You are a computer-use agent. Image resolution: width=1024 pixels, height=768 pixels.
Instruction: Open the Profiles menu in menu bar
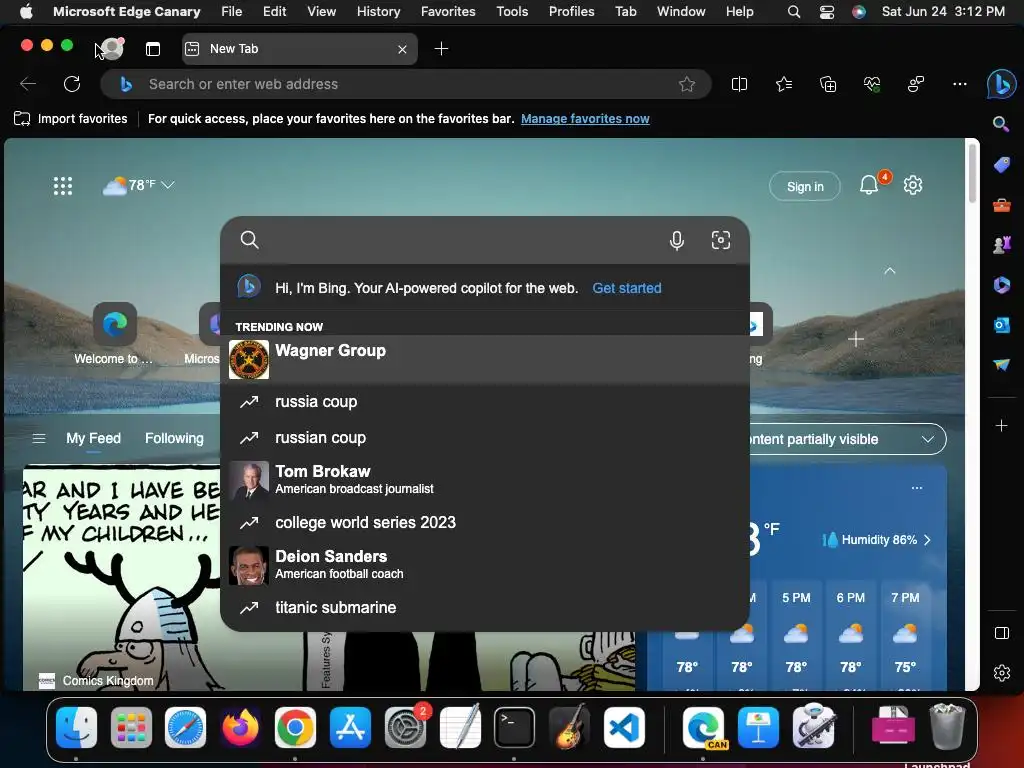pyautogui.click(x=571, y=11)
